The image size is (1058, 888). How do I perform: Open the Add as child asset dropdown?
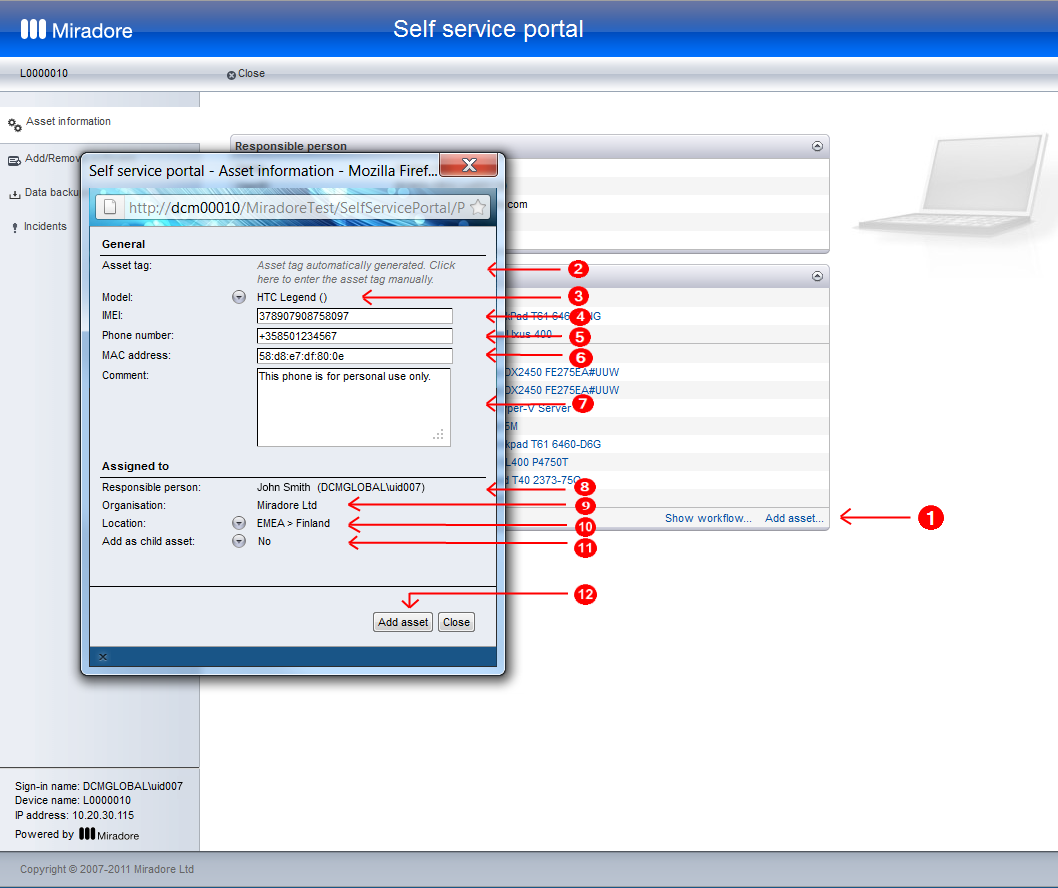[x=239, y=541]
